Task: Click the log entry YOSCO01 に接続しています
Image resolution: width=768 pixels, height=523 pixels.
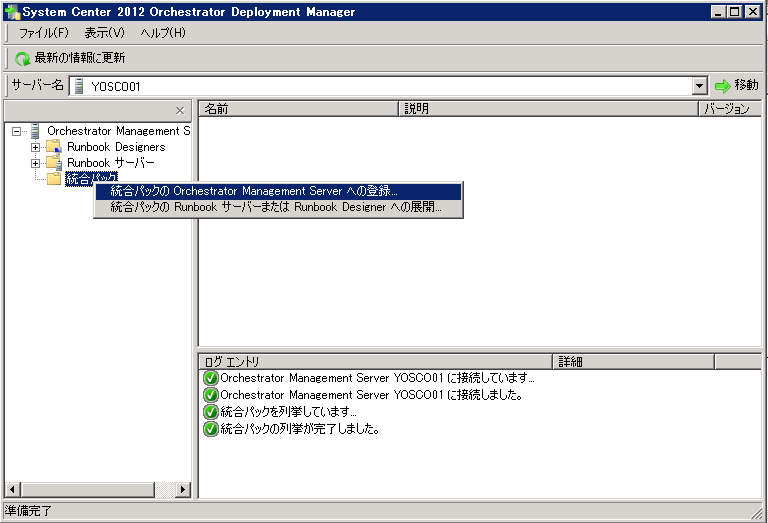Action: tap(377, 378)
